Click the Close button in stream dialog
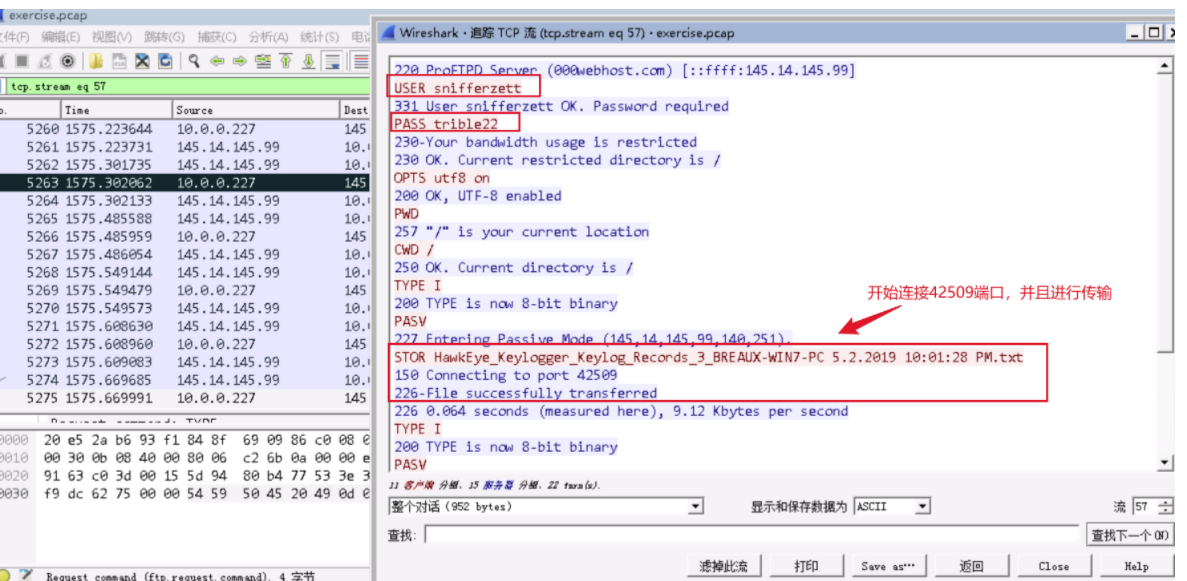This screenshot has width=1187, height=581. [x=1054, y=566]
